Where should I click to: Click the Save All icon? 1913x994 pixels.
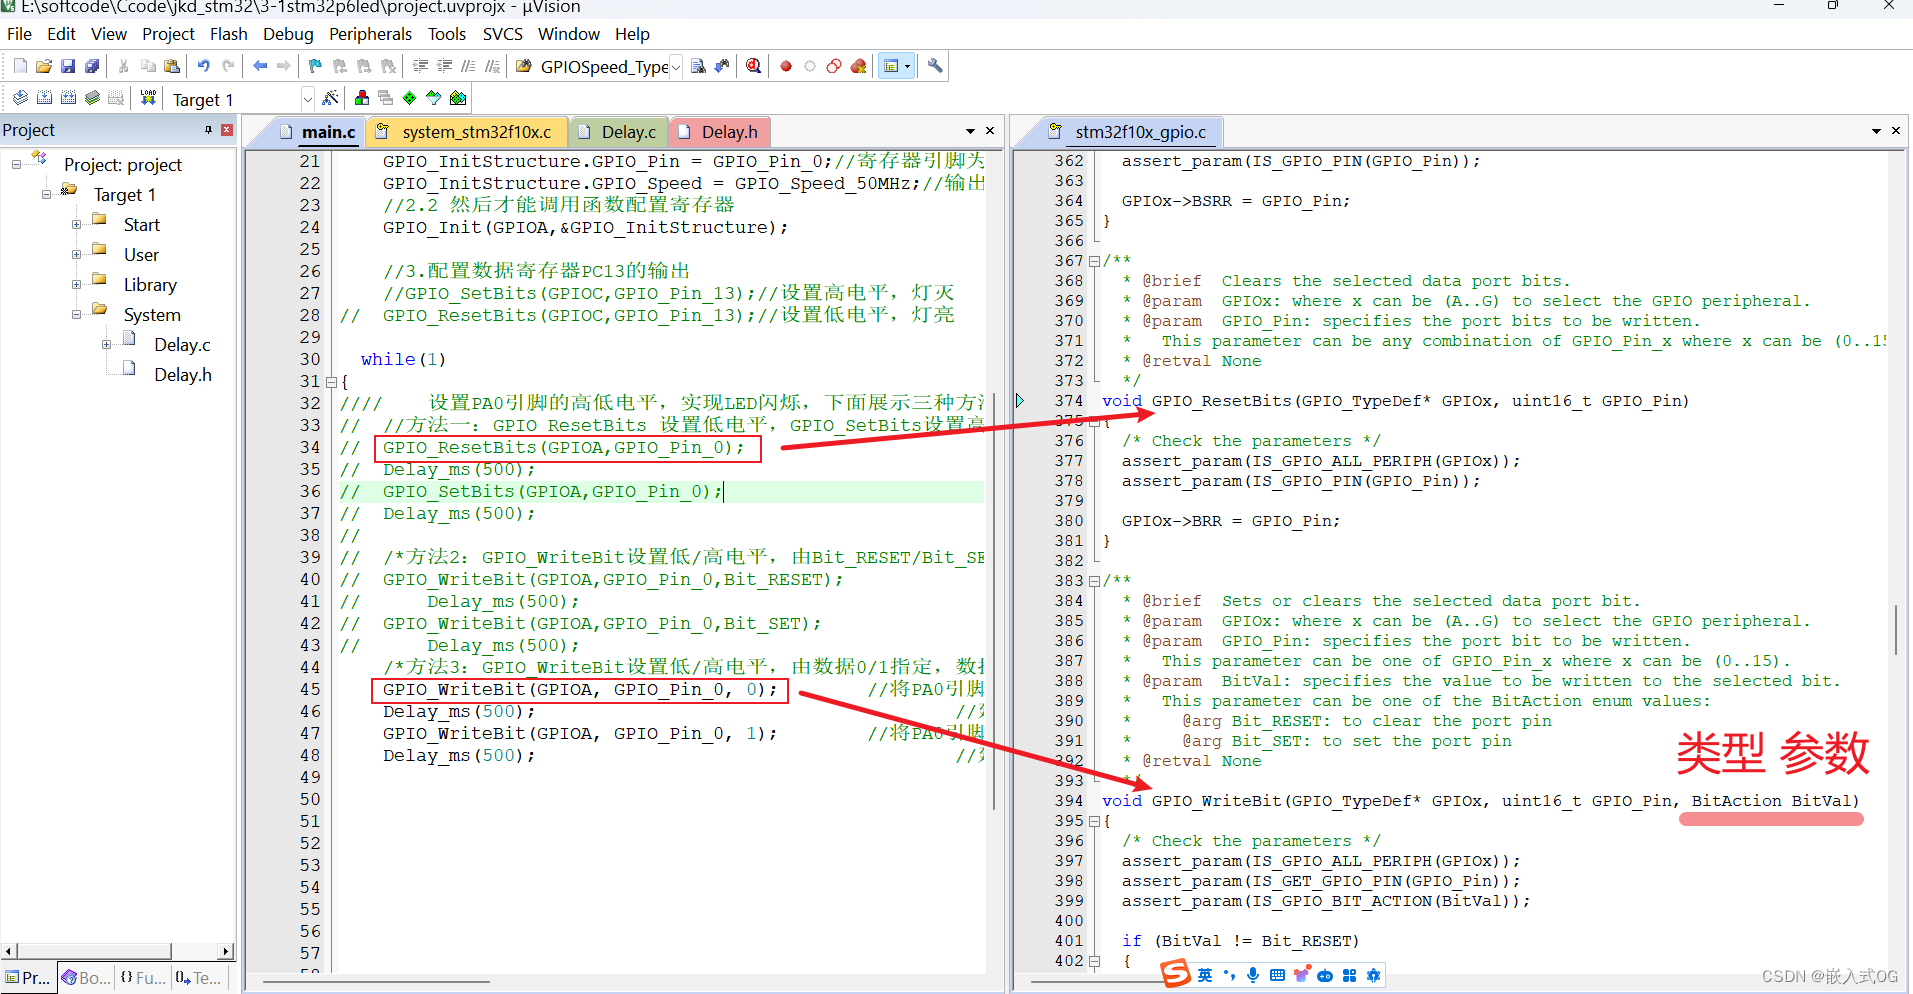click(x=92, y=67)
